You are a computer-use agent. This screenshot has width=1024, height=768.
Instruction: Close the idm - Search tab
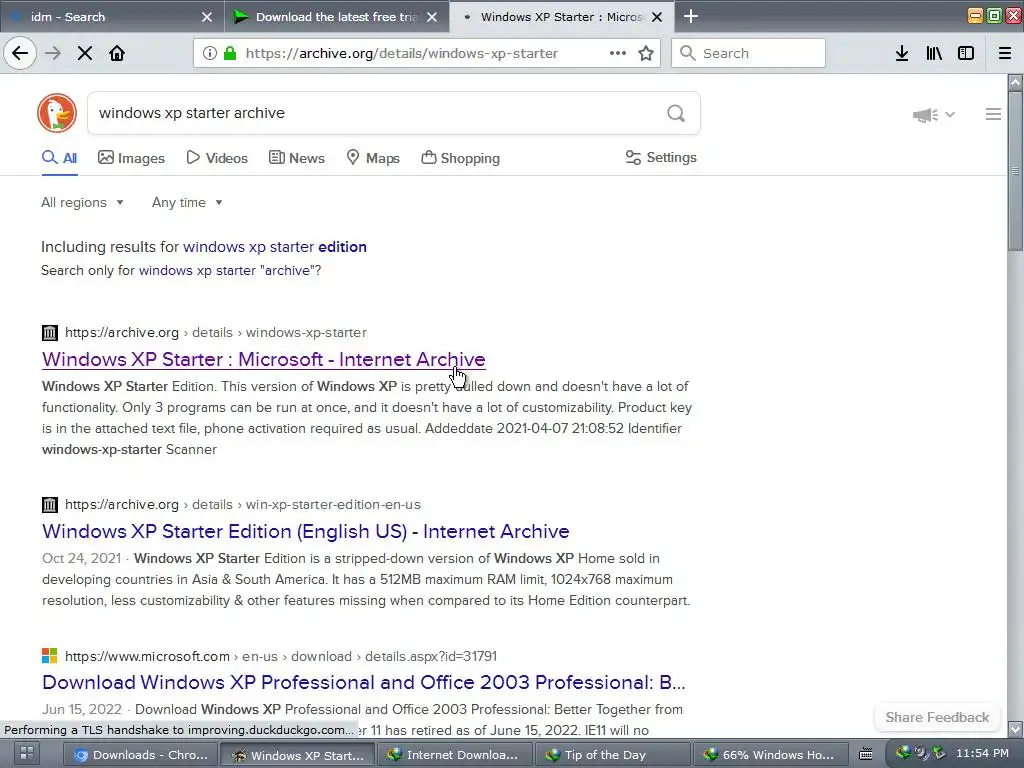point(206,17)
